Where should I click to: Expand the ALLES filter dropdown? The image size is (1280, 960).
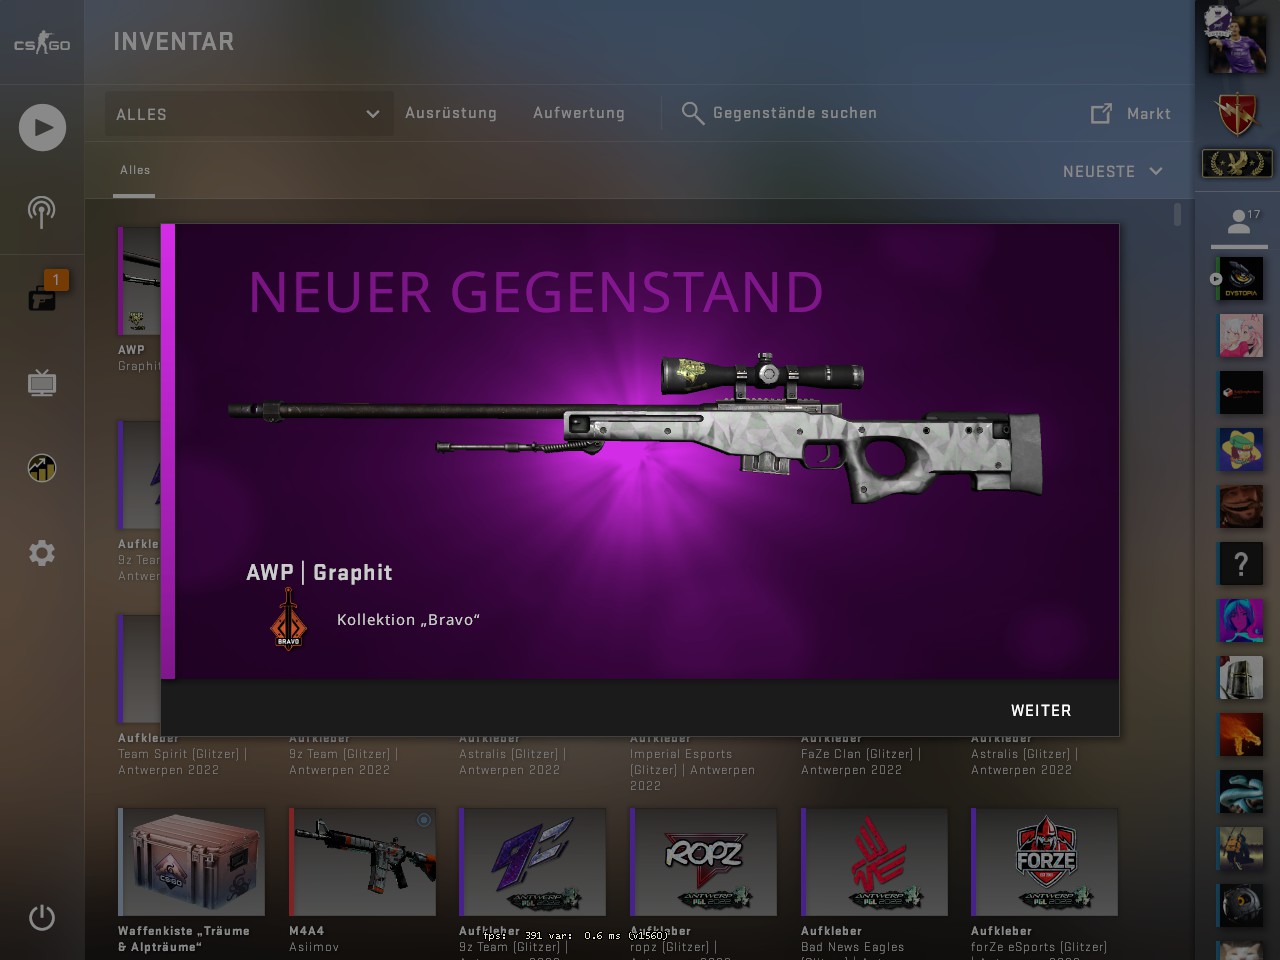[248, 114]
